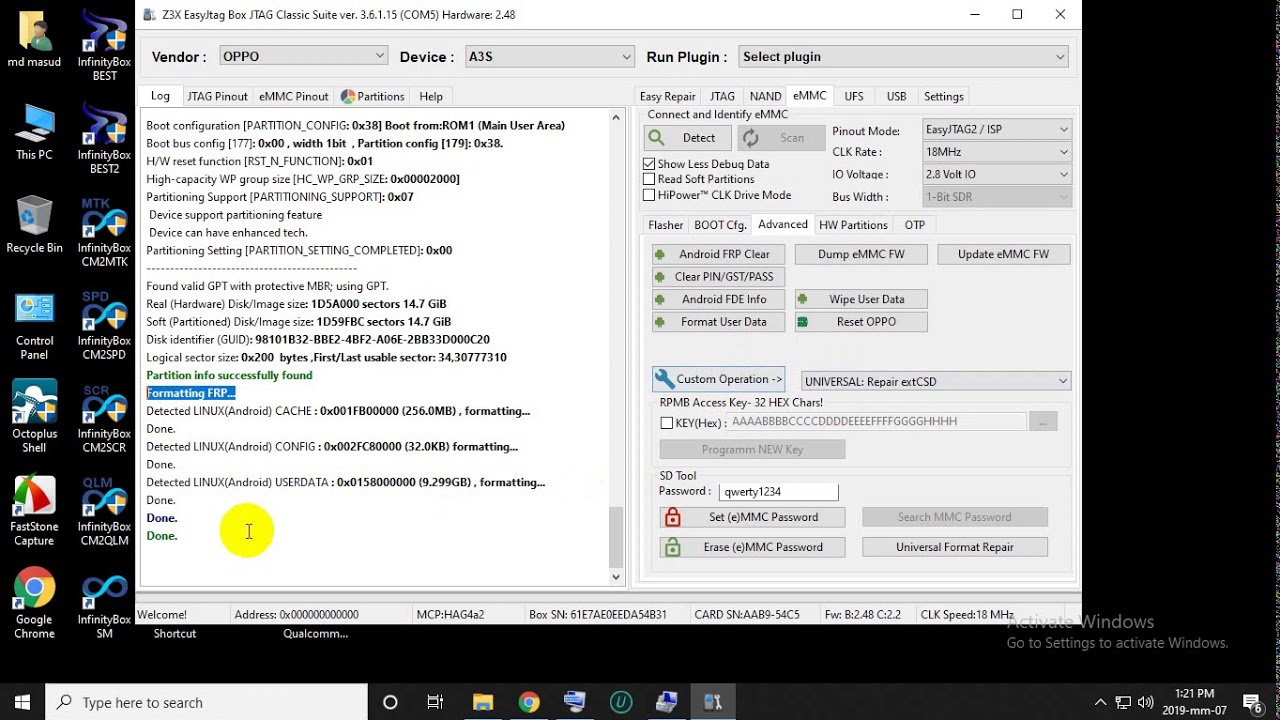
Task: Open the Help tab
Action: click(x=431, y=97)
